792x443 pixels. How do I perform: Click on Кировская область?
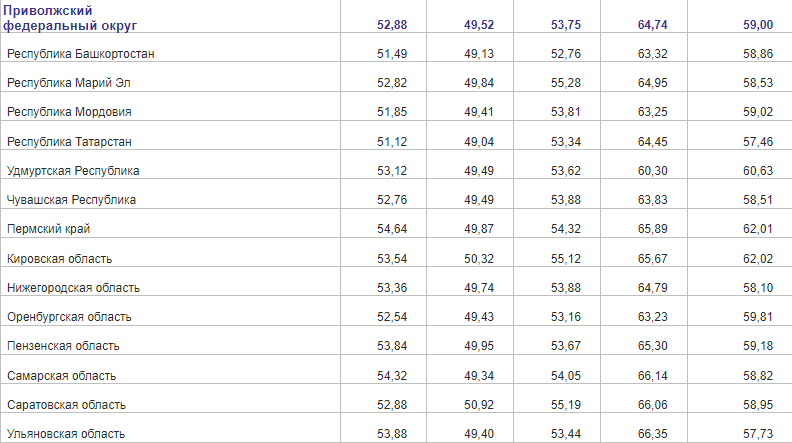tap(59, 259)
